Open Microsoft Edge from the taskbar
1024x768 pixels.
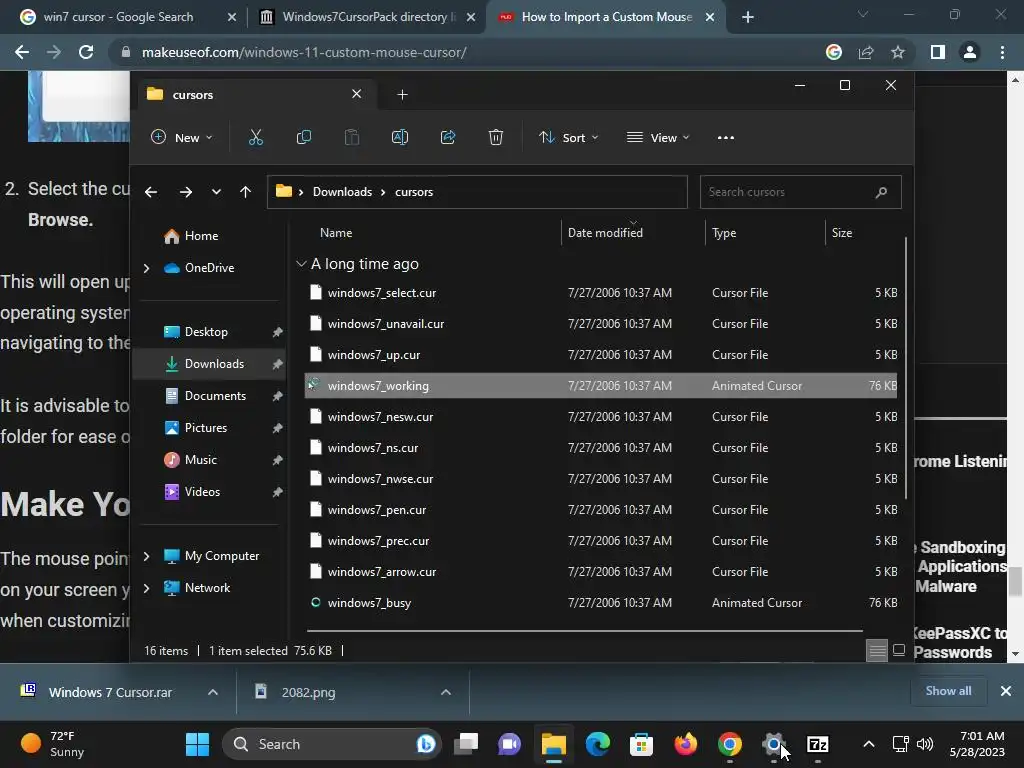click(598, 744)
